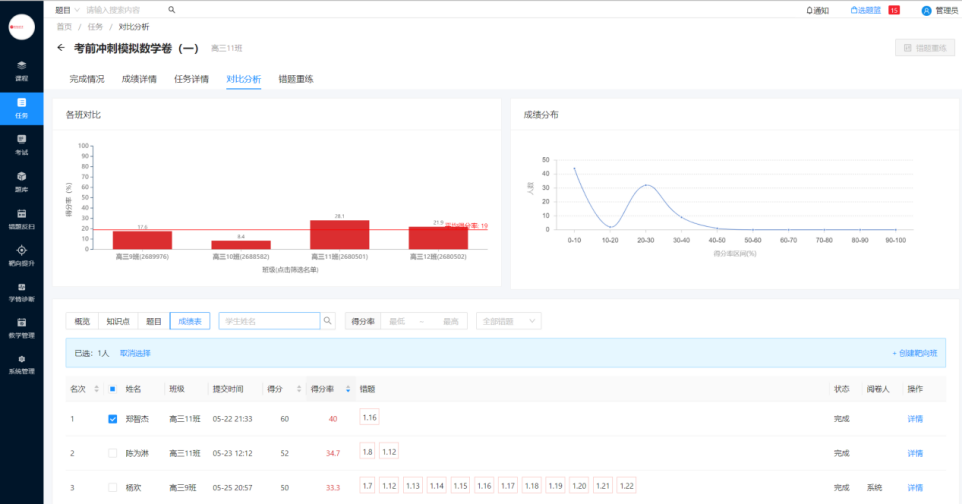Open the 通知 bell notifications

(817, 10)
